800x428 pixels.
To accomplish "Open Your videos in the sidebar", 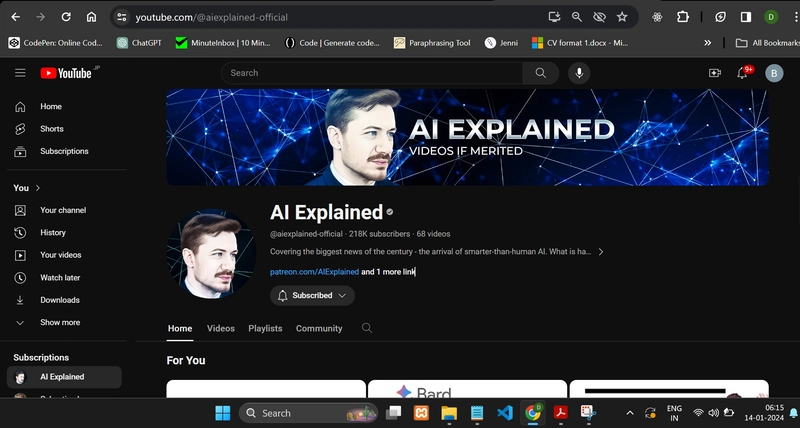I will 64,255.
